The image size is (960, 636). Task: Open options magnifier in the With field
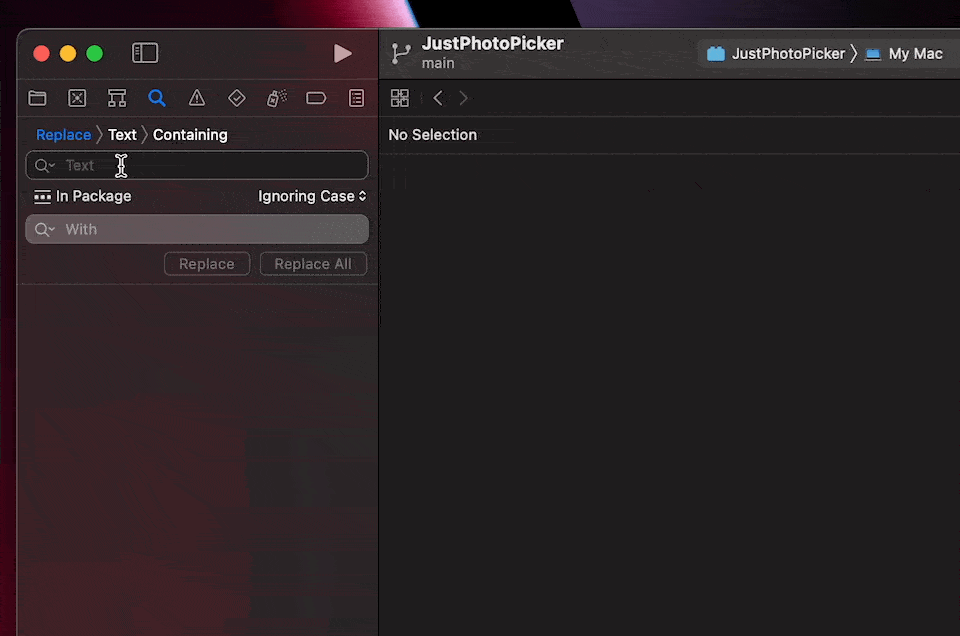(45, 230)
